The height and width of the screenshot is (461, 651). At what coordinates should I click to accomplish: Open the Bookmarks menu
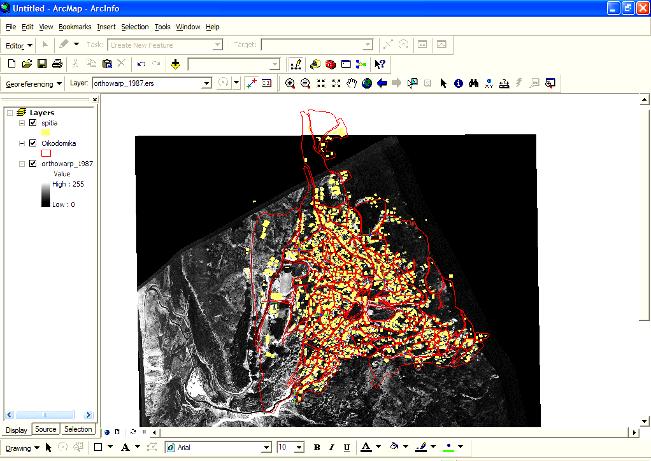tap(75, 27)
